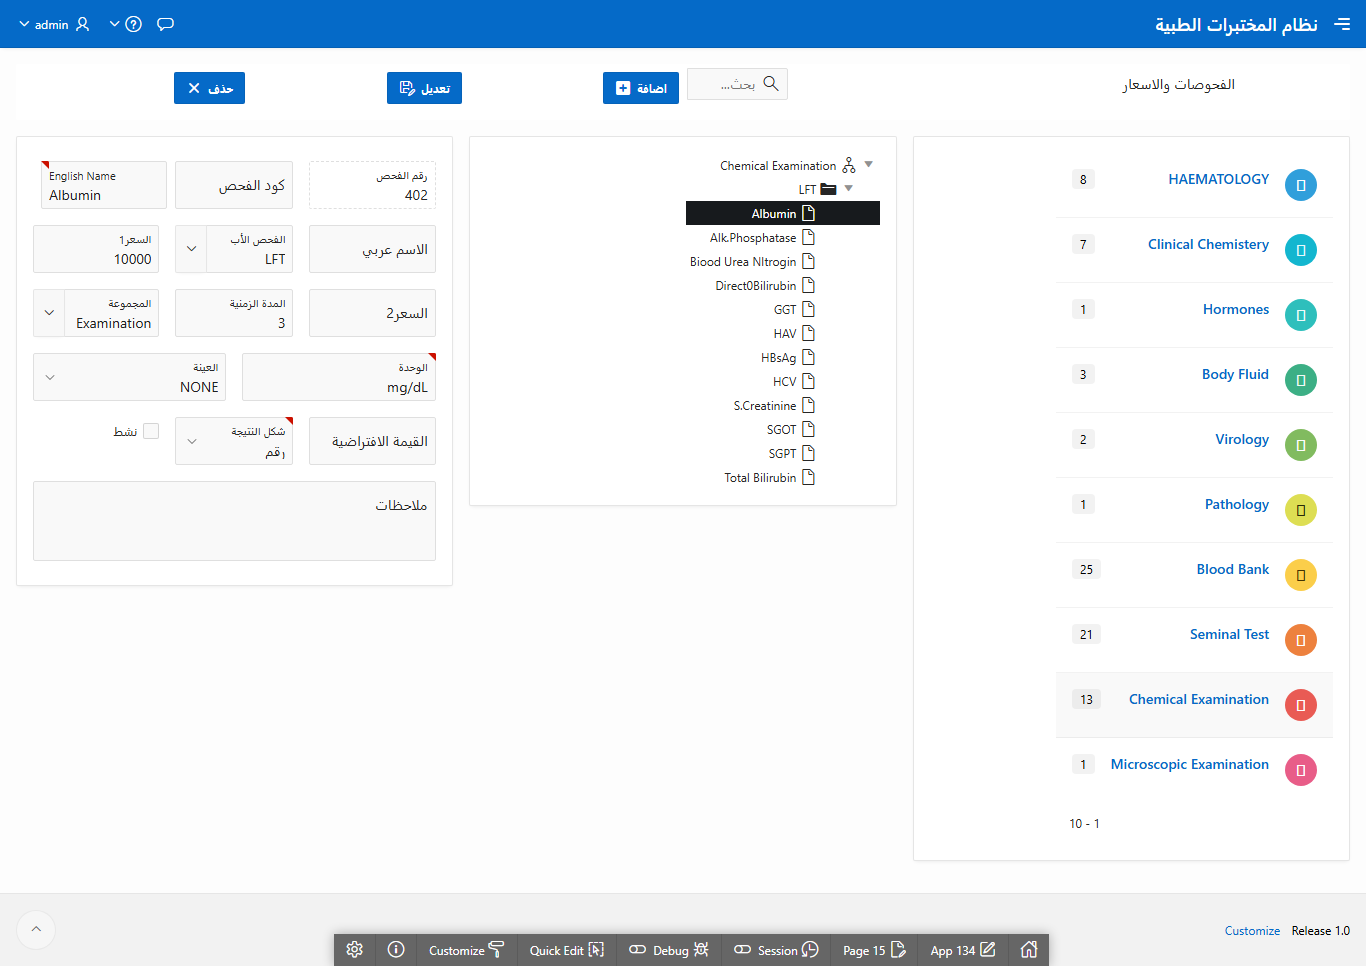Open the Body Fluid category link
Screen dimensions: 1366x966
coord(1235,374)
